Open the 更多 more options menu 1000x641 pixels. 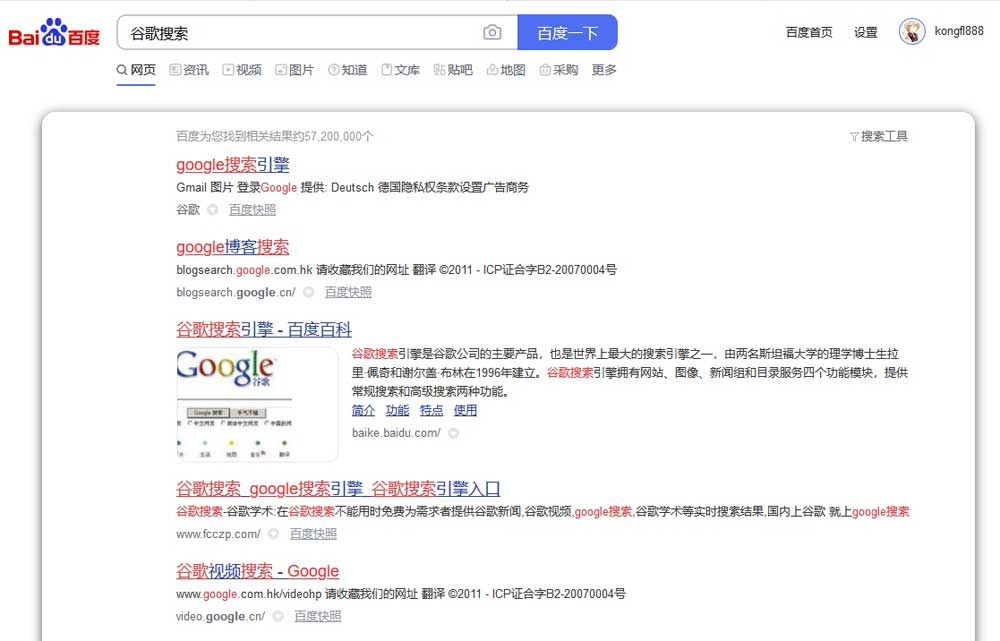point(603,69)
